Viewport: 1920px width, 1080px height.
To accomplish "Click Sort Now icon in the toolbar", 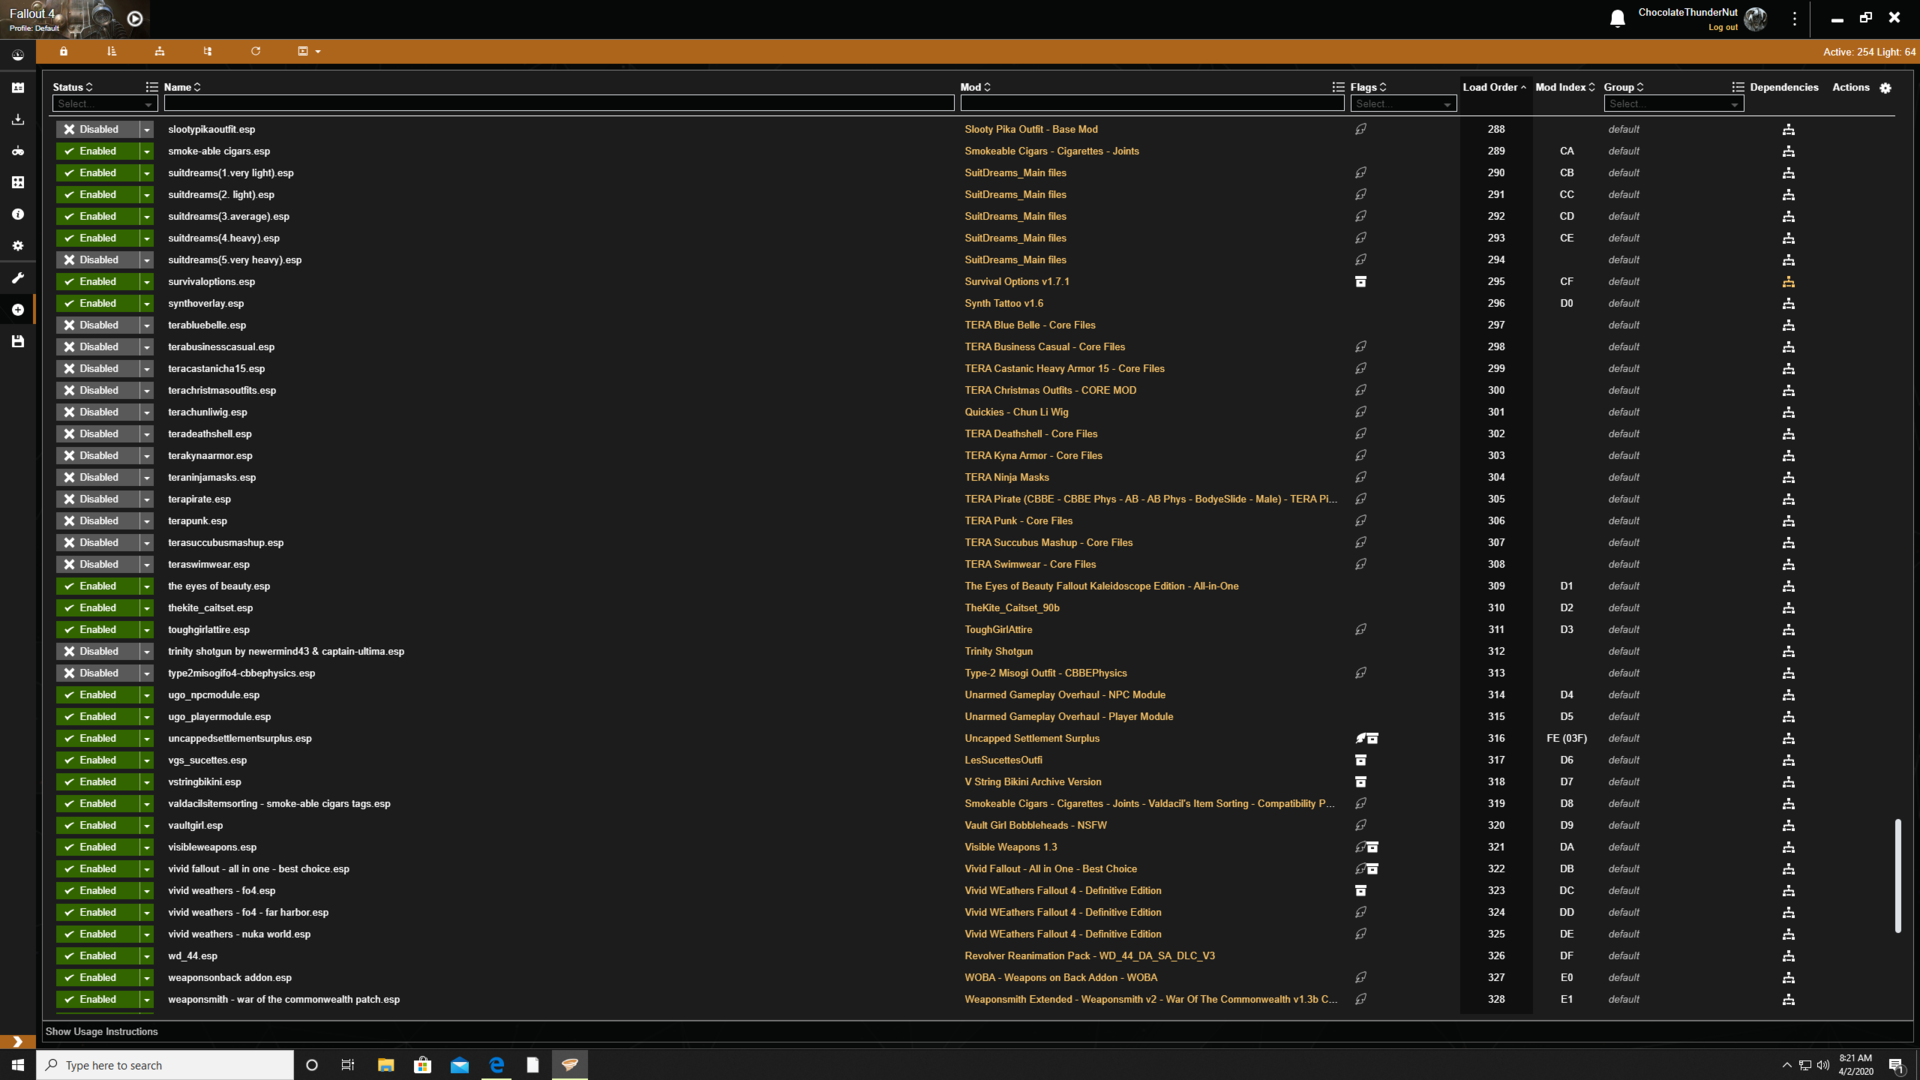I will click(x=112, y=51).
